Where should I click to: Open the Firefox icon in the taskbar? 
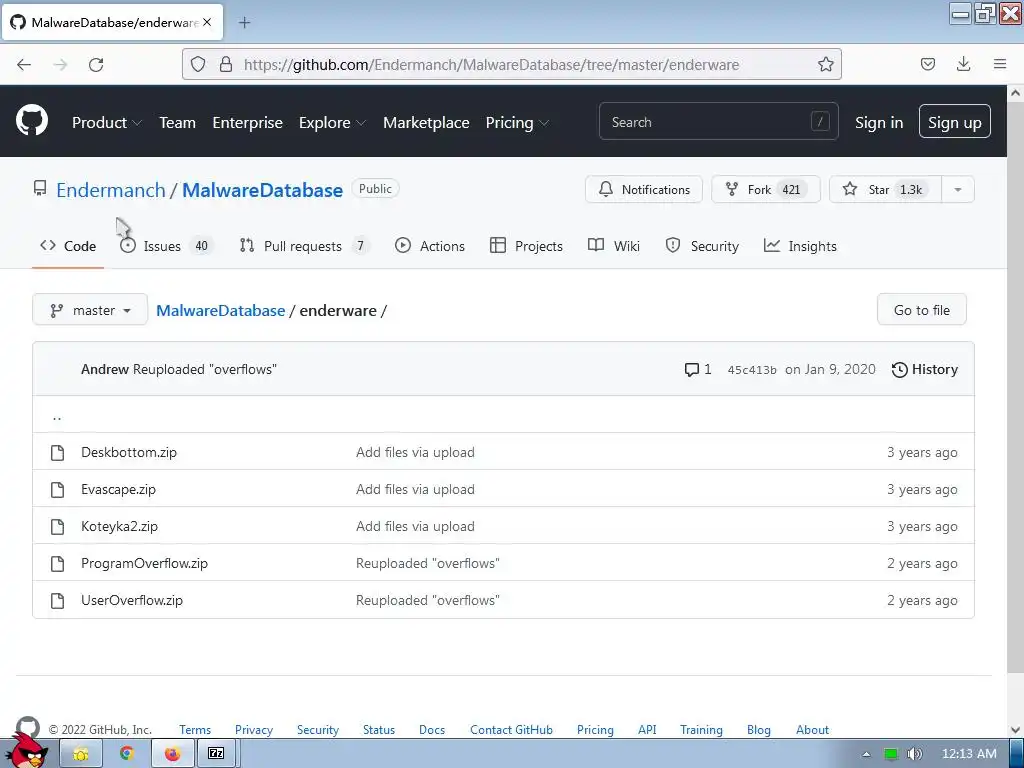[172, 754]
